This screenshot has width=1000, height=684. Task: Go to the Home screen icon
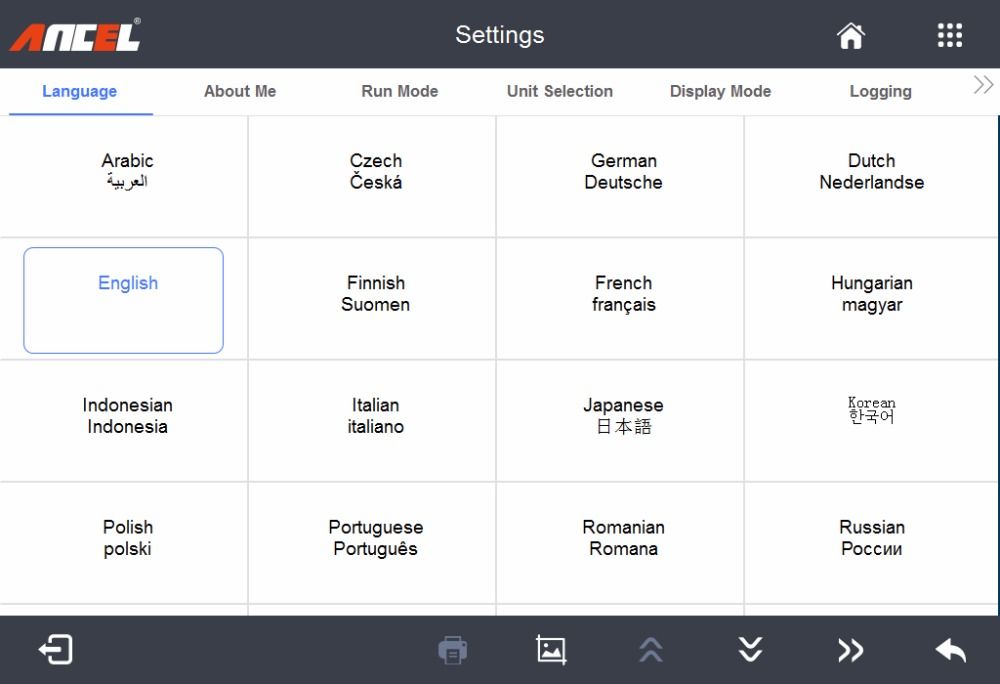(850, 36)
